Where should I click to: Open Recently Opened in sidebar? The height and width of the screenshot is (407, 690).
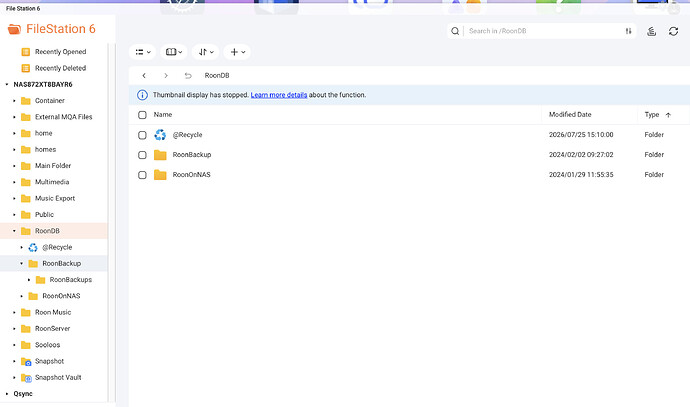click(60, 51)
